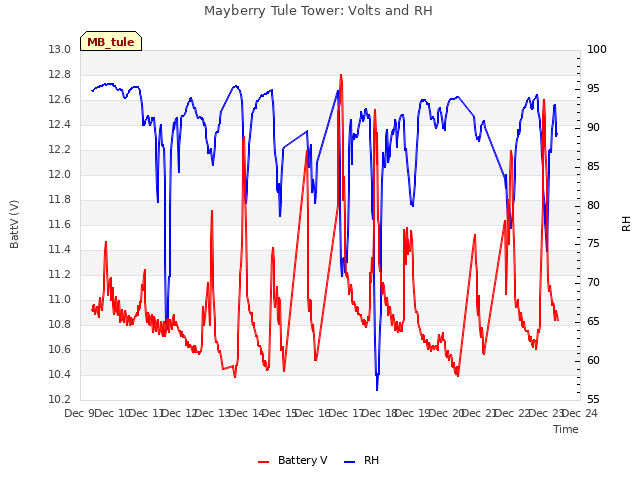Image resolution: width=640 pixels, height=480 pixels.
Task: Click the blue RH legend swatch
Action: (x=350, y=462)
